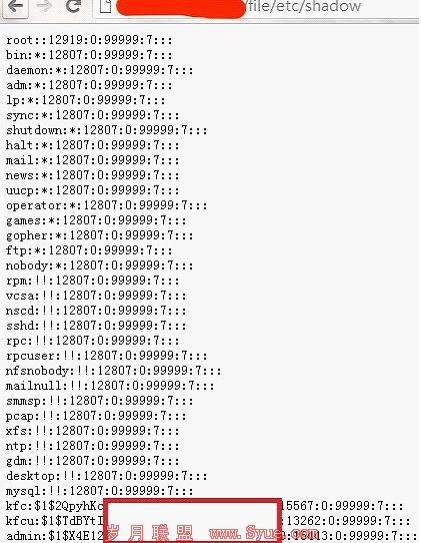Click the gopher account line
421x543 pixels.
(x=100, y=236)
